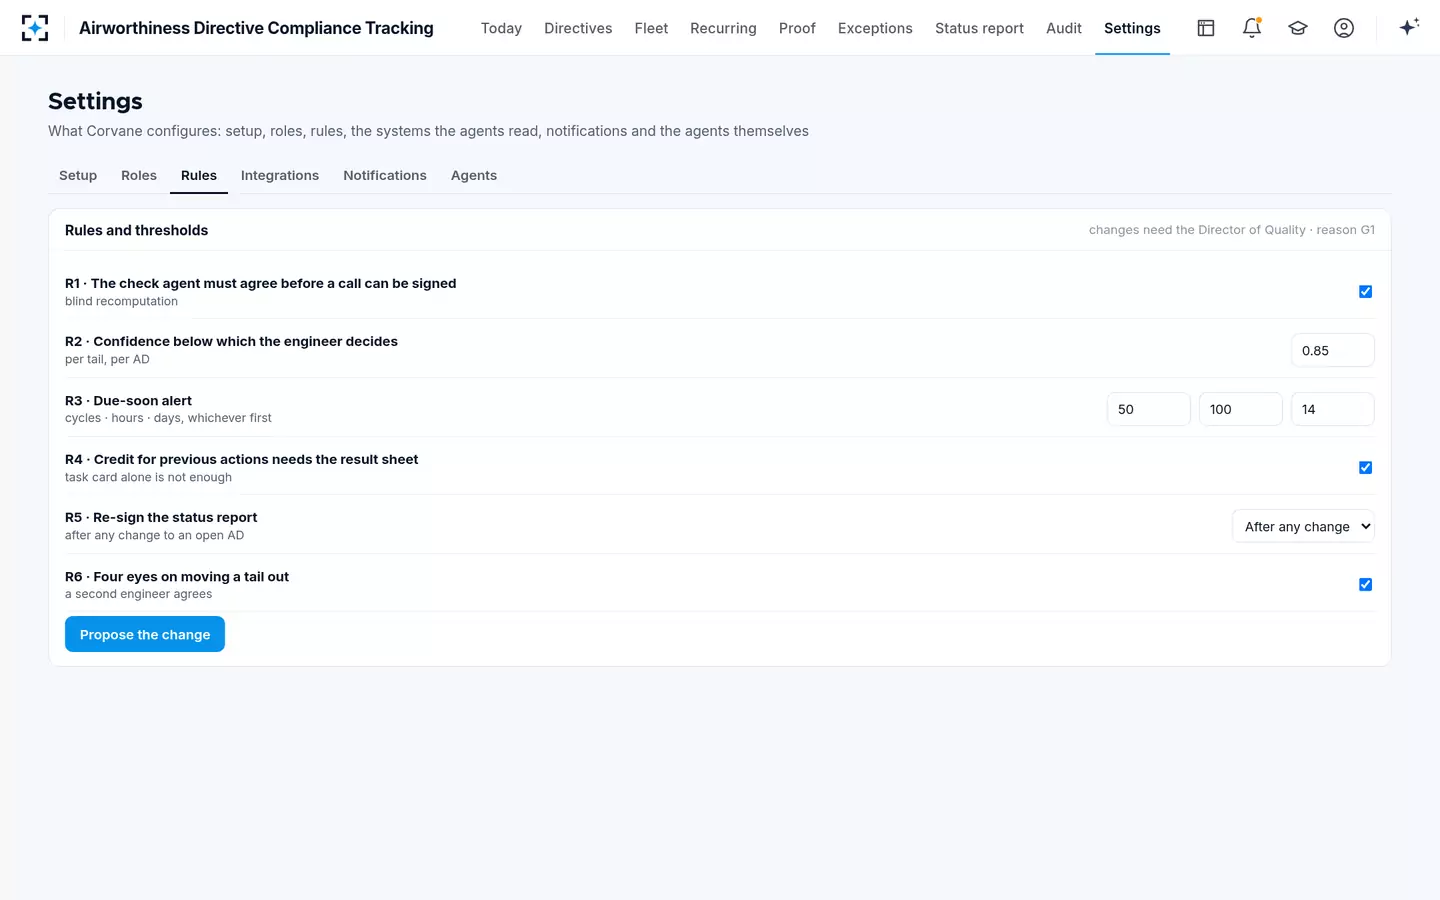The height and width of the screenshot is (900, 1440).
Task: Click the R2 confidence threshold field
Action: [1333, 351]
